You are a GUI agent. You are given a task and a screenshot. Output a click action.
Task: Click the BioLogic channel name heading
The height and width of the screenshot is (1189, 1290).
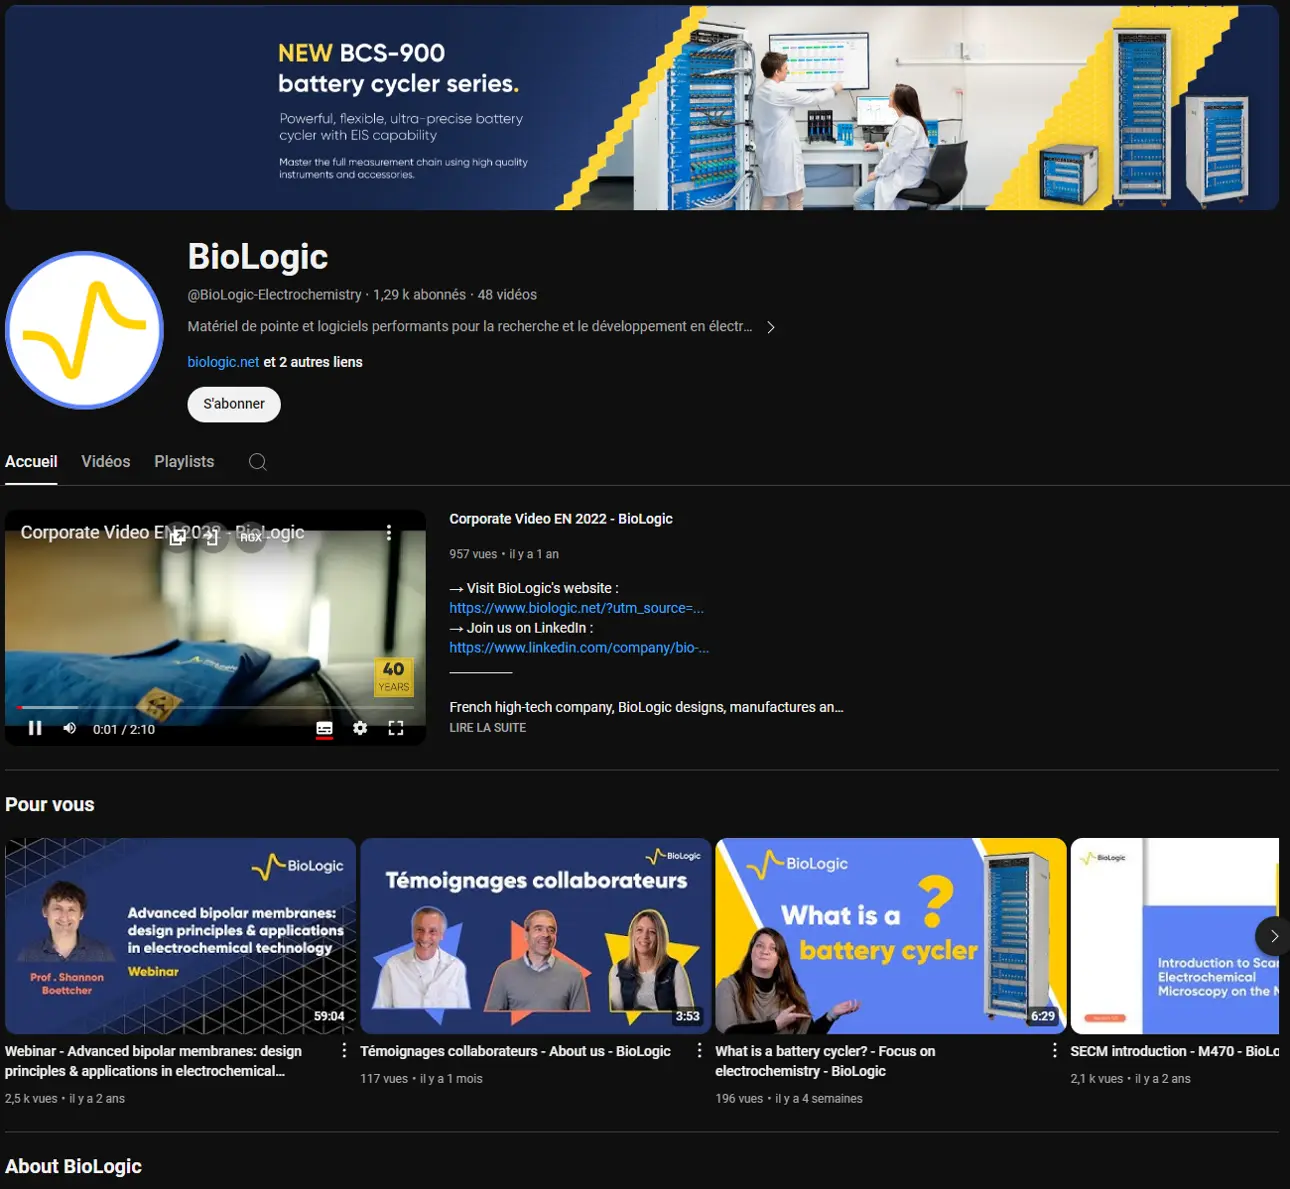coord(258,257)
